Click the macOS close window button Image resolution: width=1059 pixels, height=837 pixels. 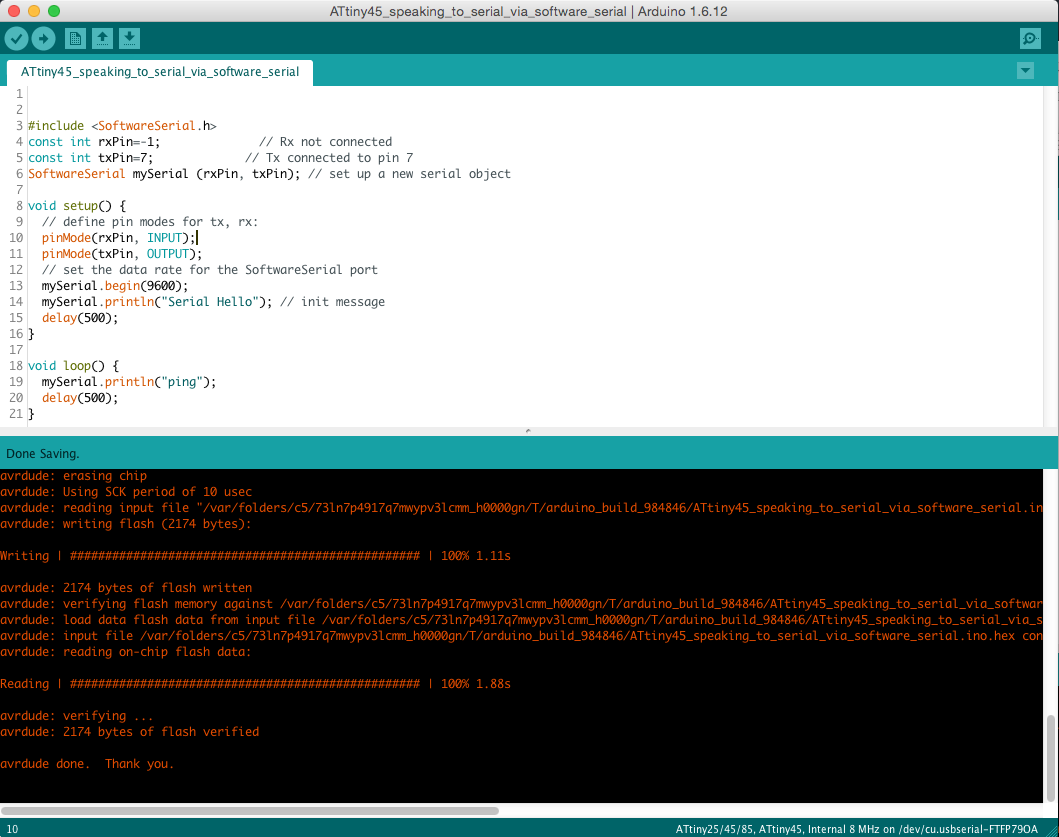coord(14,11)
